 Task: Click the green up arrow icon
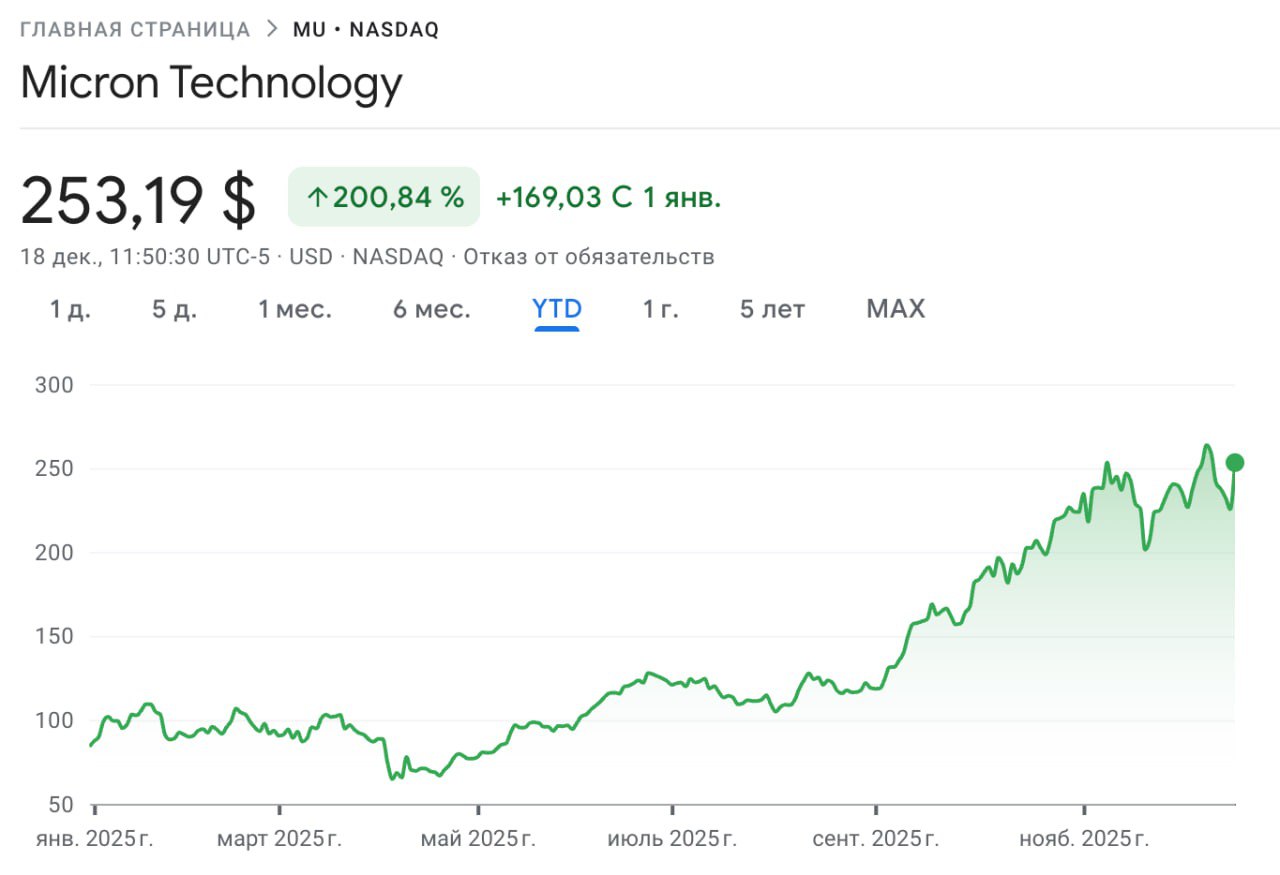pyautogui.click(x=317, y=198)
